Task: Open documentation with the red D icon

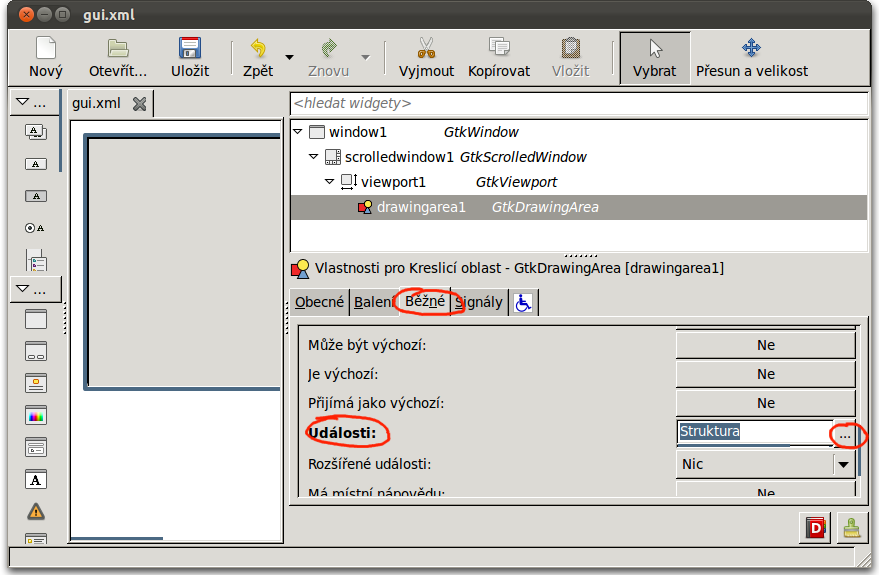Action: [816, 527]
